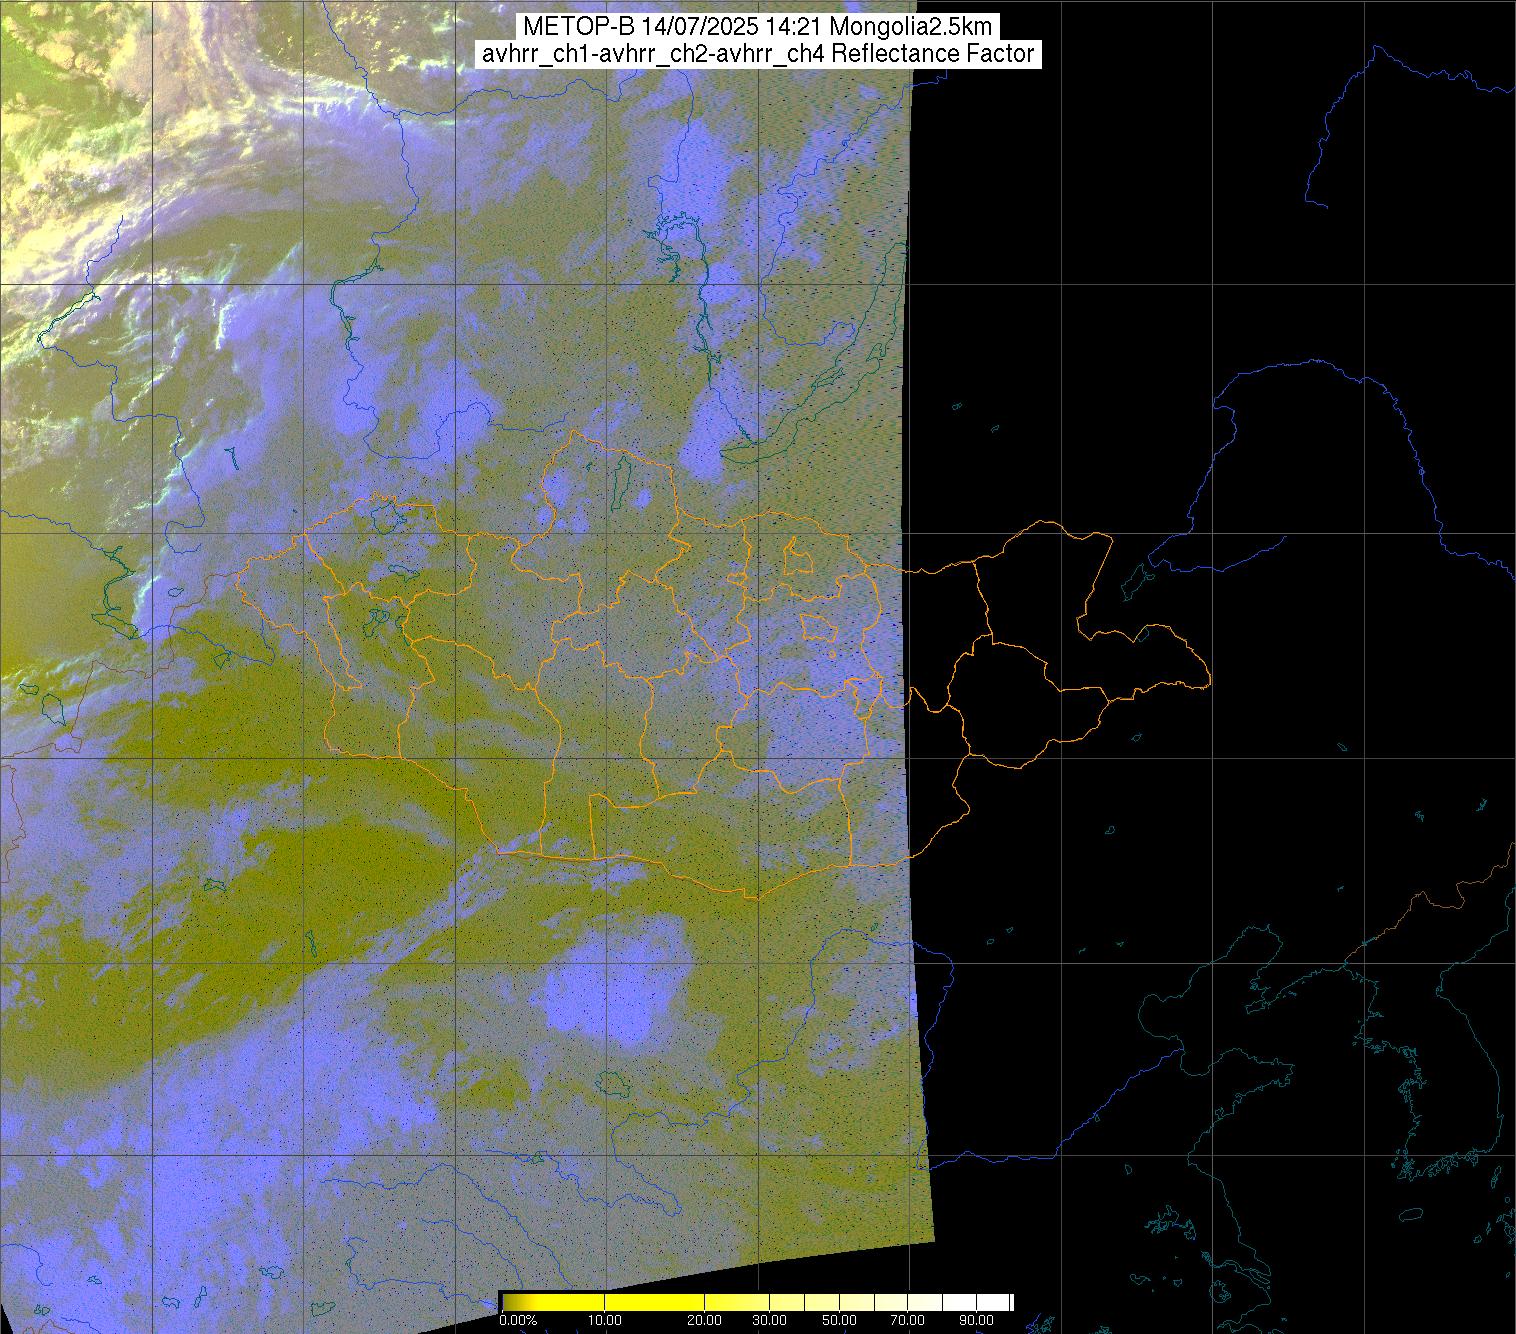Click the "90.00" scale label

(x=977, y=1320)
